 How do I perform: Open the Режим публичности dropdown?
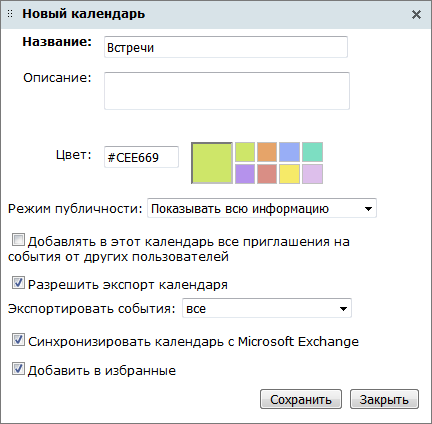click(262, 208)
